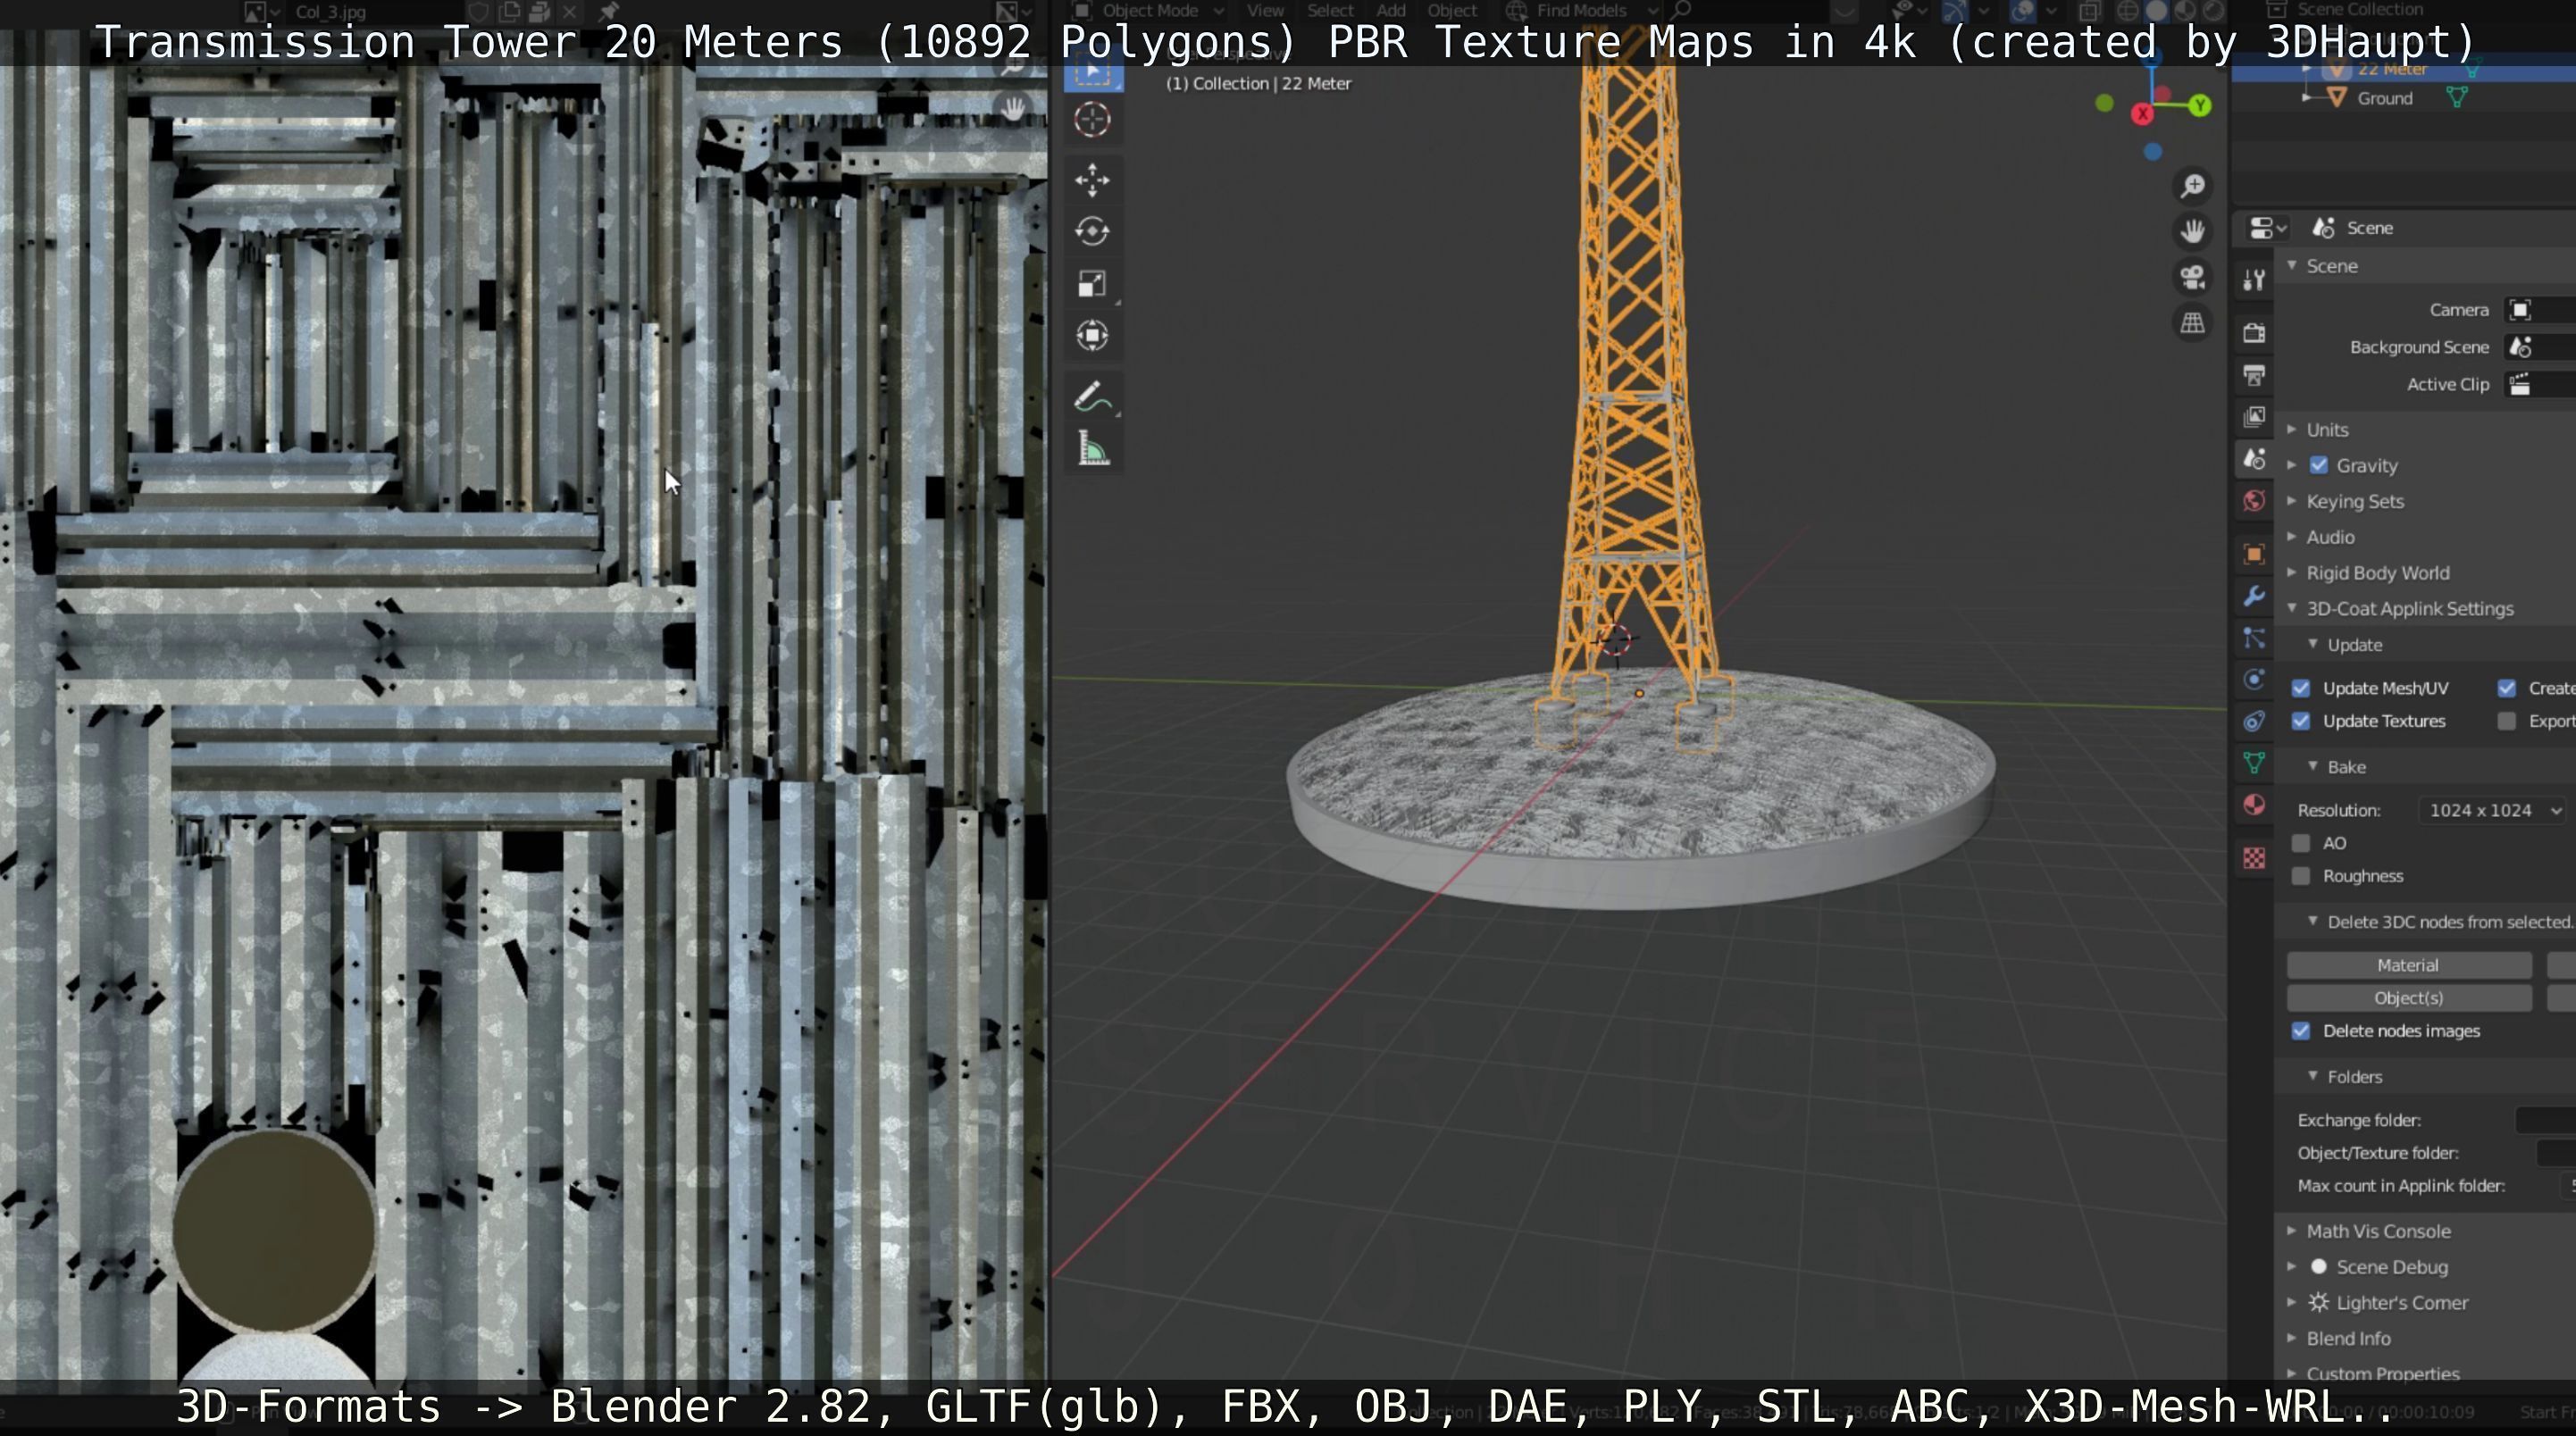Image resolution: width=2576 pixels, height=1436 pixels.
Task: Open the viewport Add menu
Action: pyautogui.click(x=1391, y=11)
